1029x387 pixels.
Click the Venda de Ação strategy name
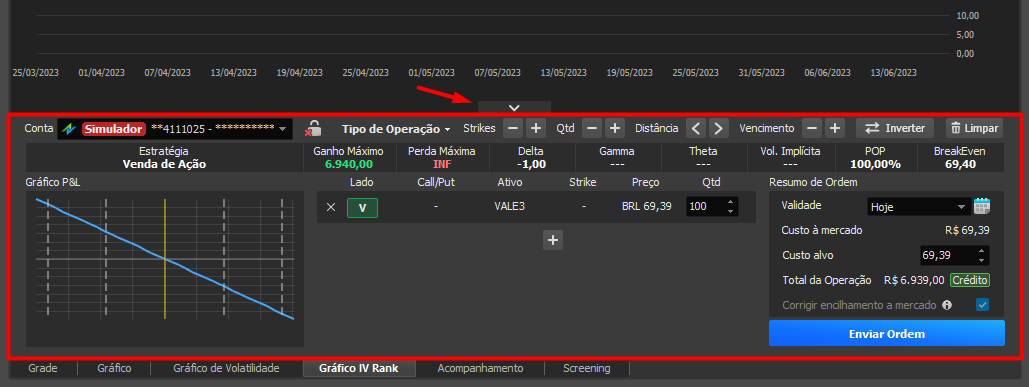point(164,164)
